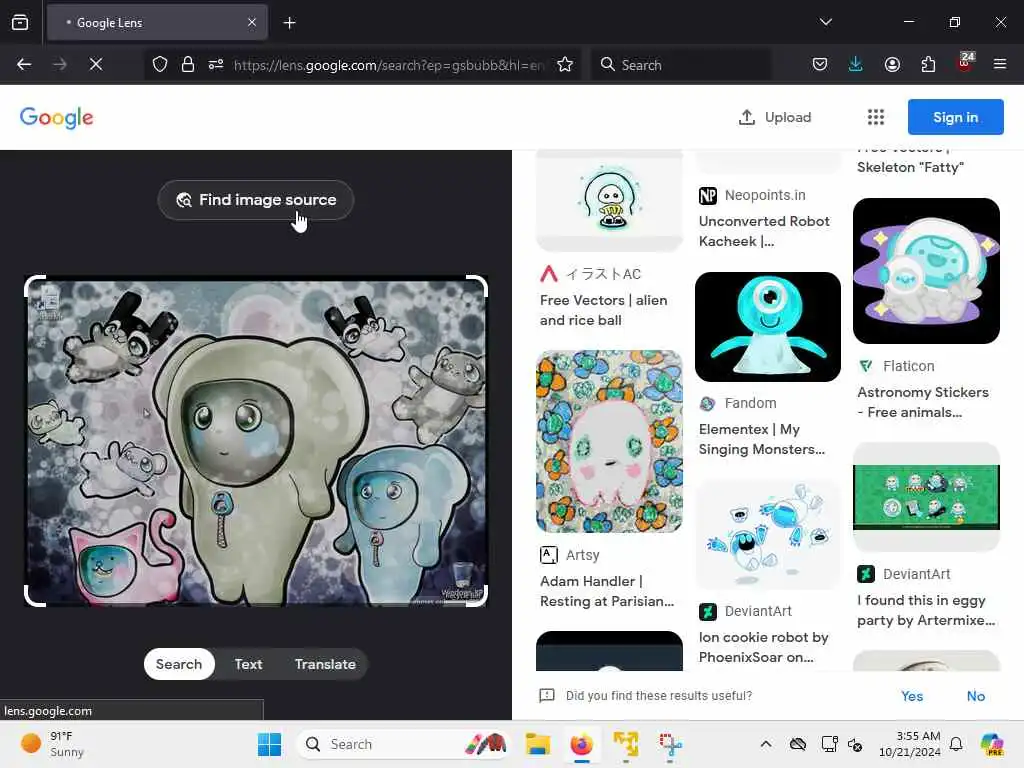The image size is (1024, 768).
Task: Open Elementex My Singing Monsters link
Action: pos(761,440)
